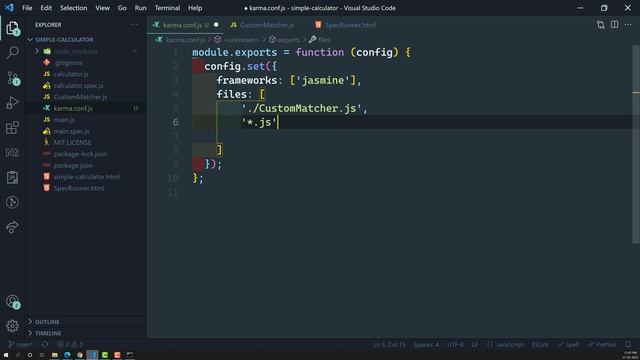Screen dimensions: 640x360
Task: Open the taskbar search magnifier
Action: [x=18, y=355]
